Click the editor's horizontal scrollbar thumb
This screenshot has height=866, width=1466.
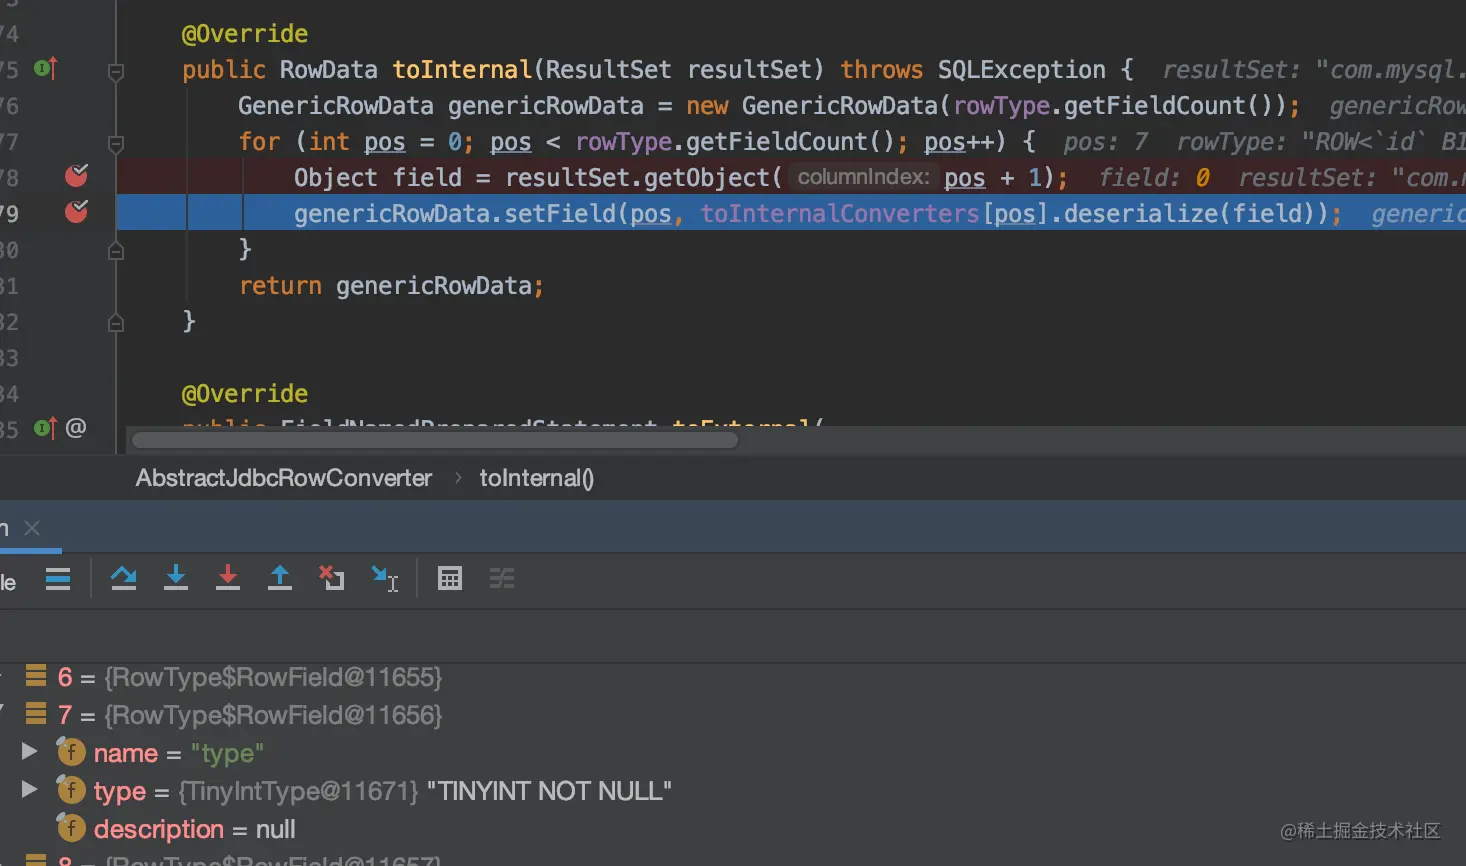tap(435, 440)
